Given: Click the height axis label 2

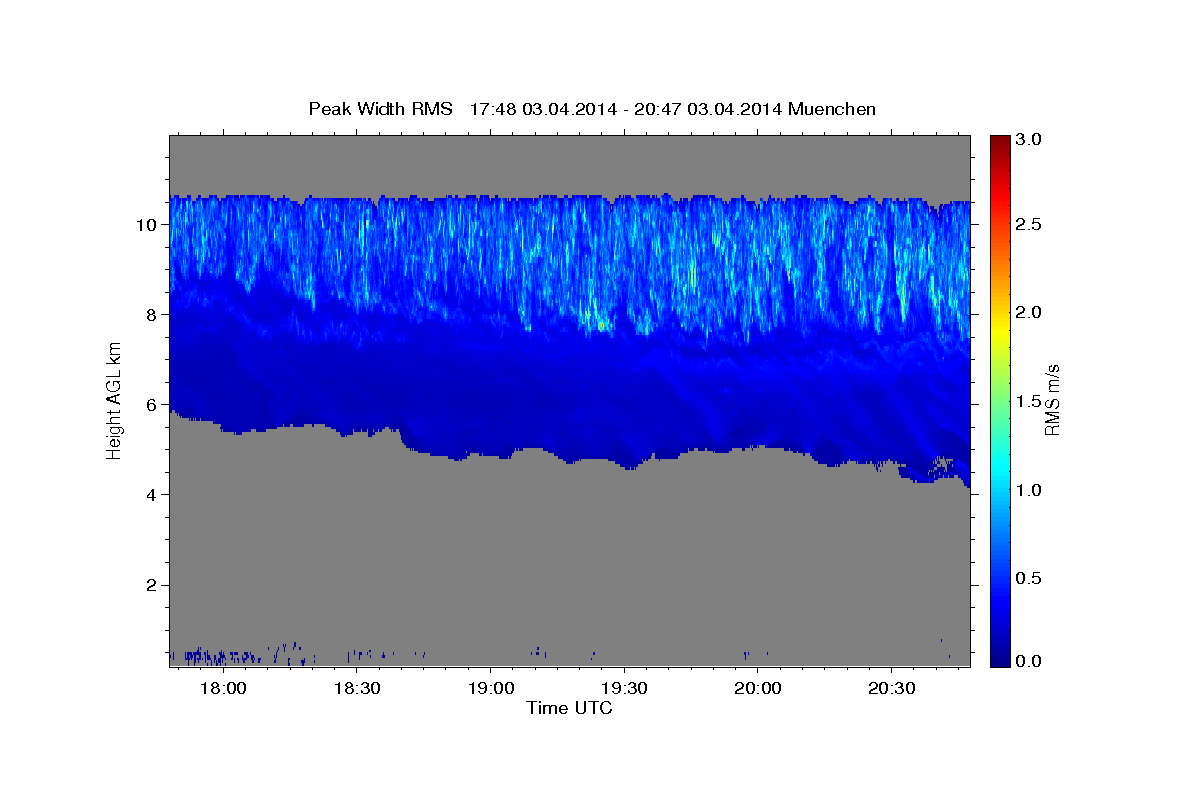Looking at the screenshot, I should (x=154, y=585).
